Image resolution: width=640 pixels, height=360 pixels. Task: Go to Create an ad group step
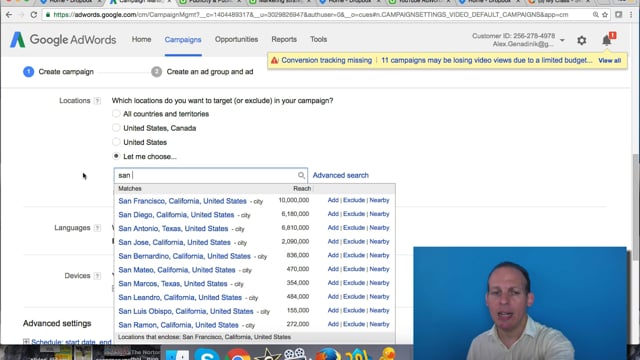pyautogui.click(x=202, y=72)
